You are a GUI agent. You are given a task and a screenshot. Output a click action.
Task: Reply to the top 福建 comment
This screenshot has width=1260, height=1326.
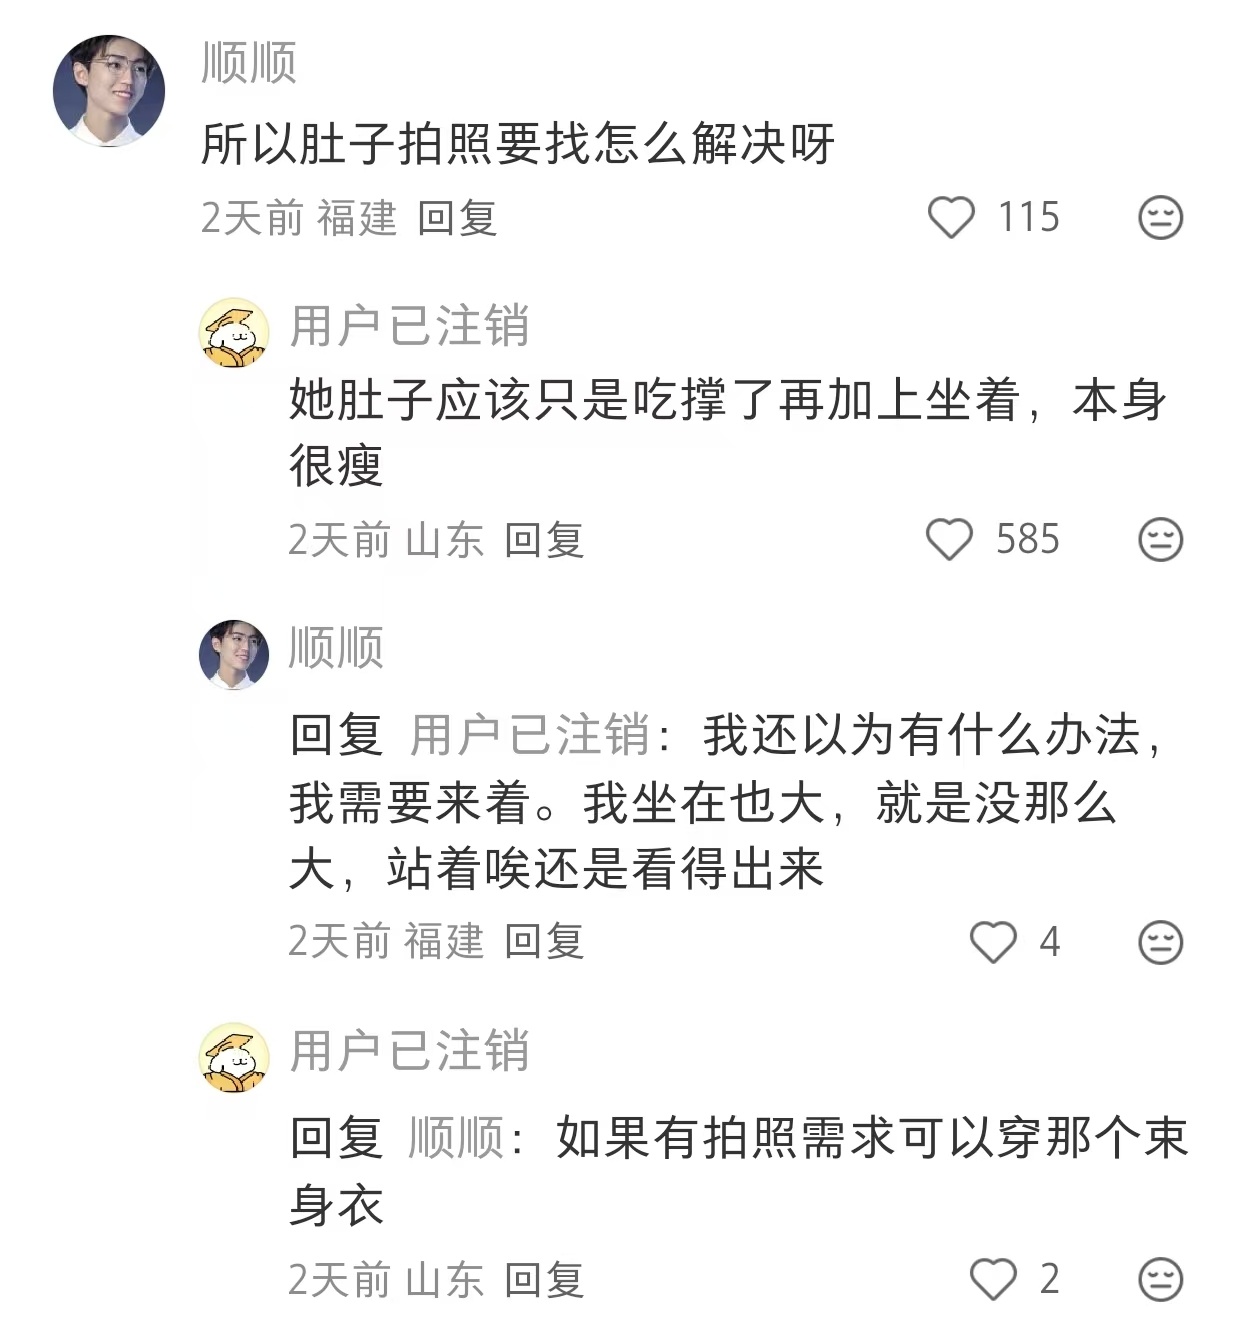click(x=457, y=218)
